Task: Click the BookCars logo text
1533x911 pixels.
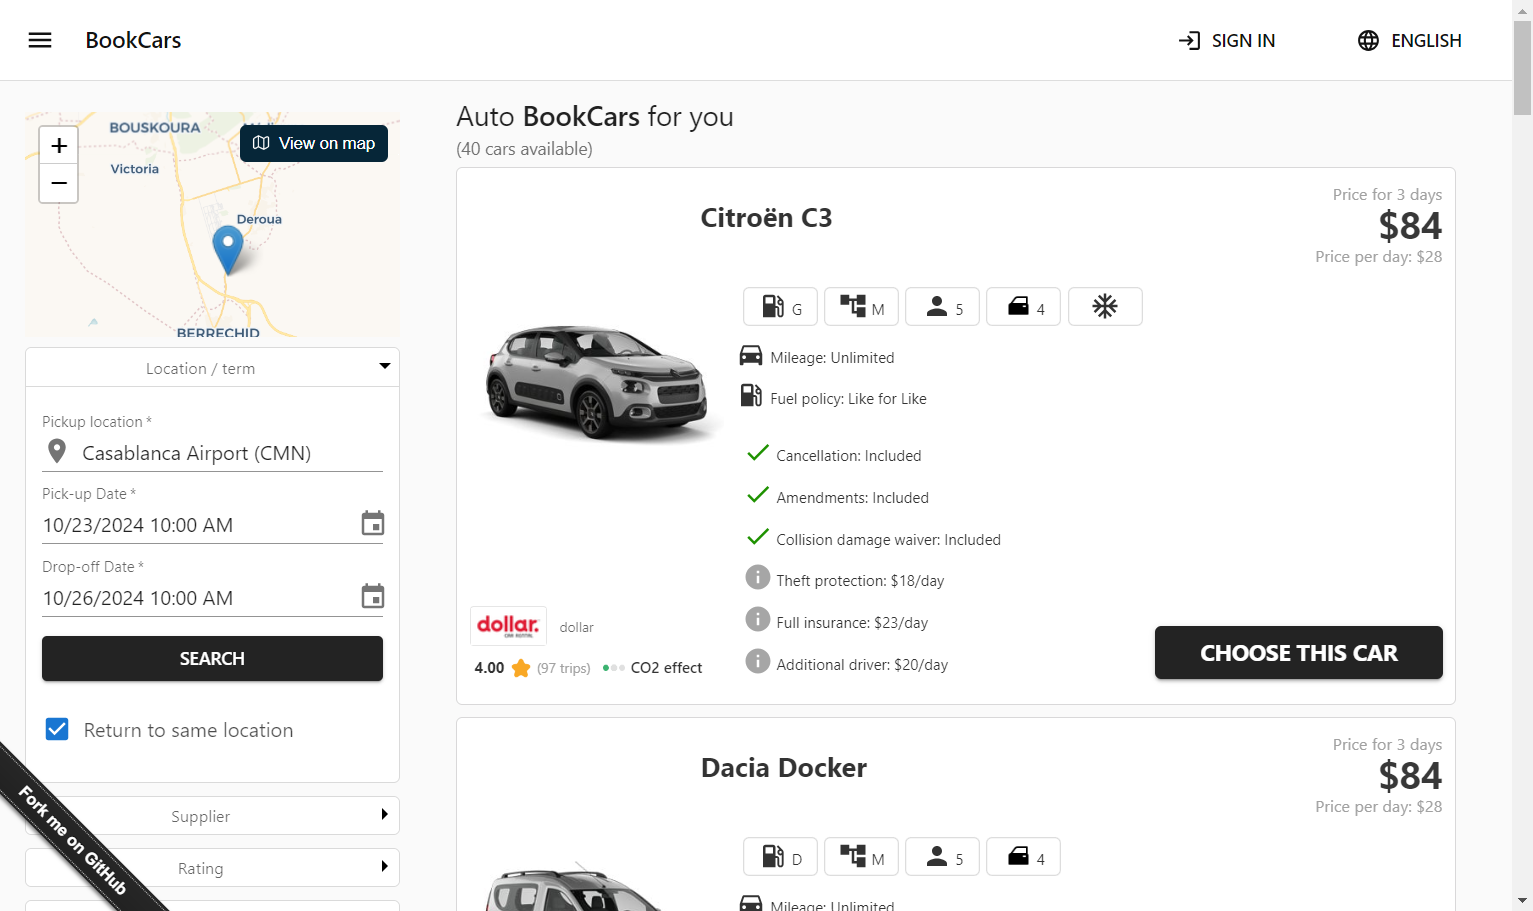Action: (x=133, y=40)
